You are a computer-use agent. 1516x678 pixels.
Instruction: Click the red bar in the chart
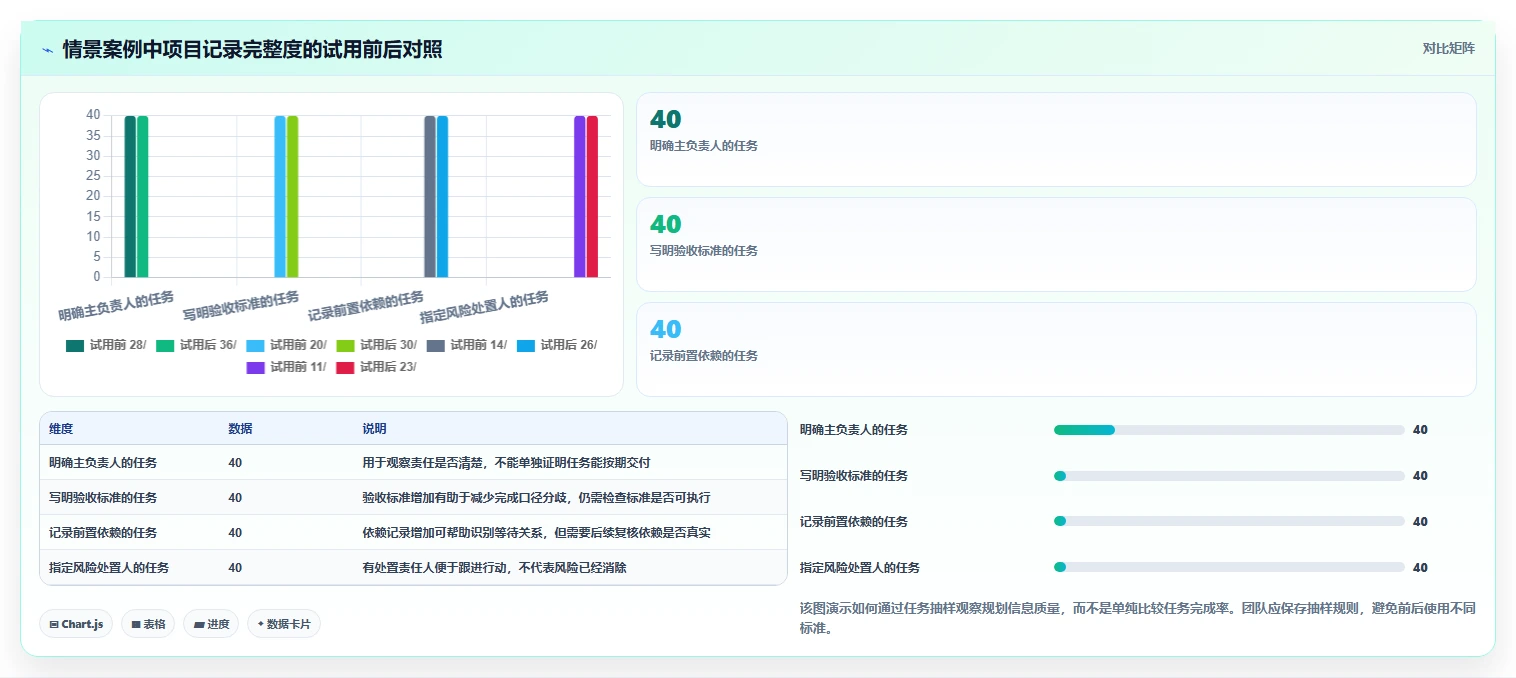592,196
